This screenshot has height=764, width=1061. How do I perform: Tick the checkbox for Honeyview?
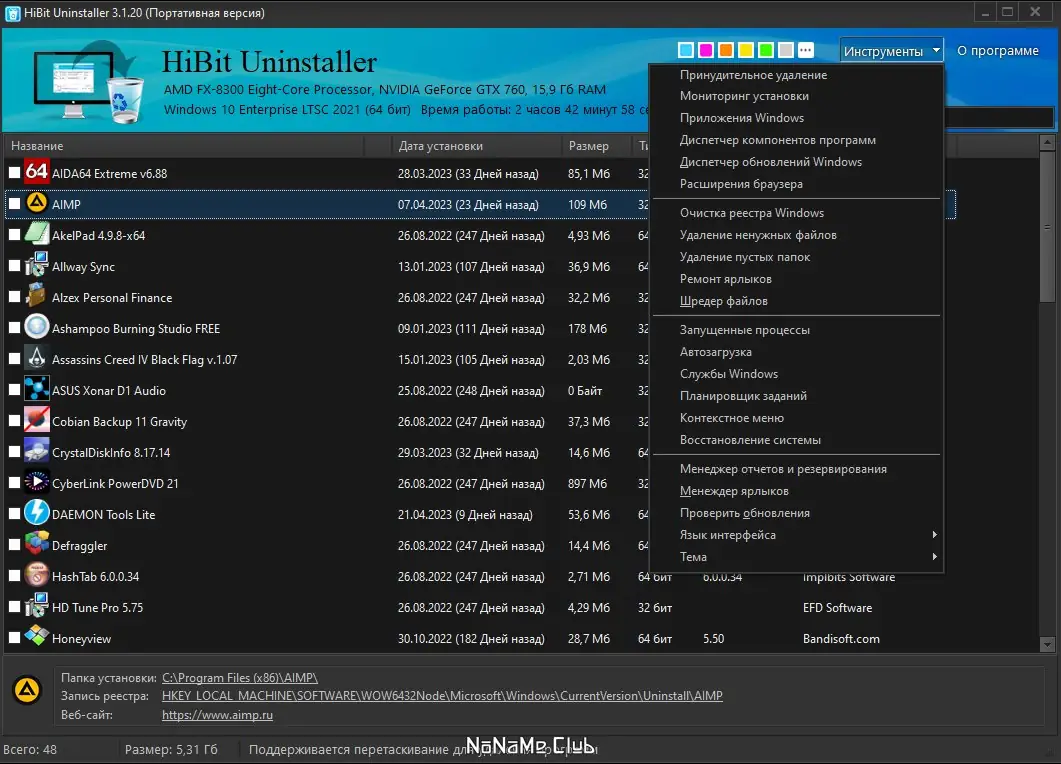coord(14,638)
